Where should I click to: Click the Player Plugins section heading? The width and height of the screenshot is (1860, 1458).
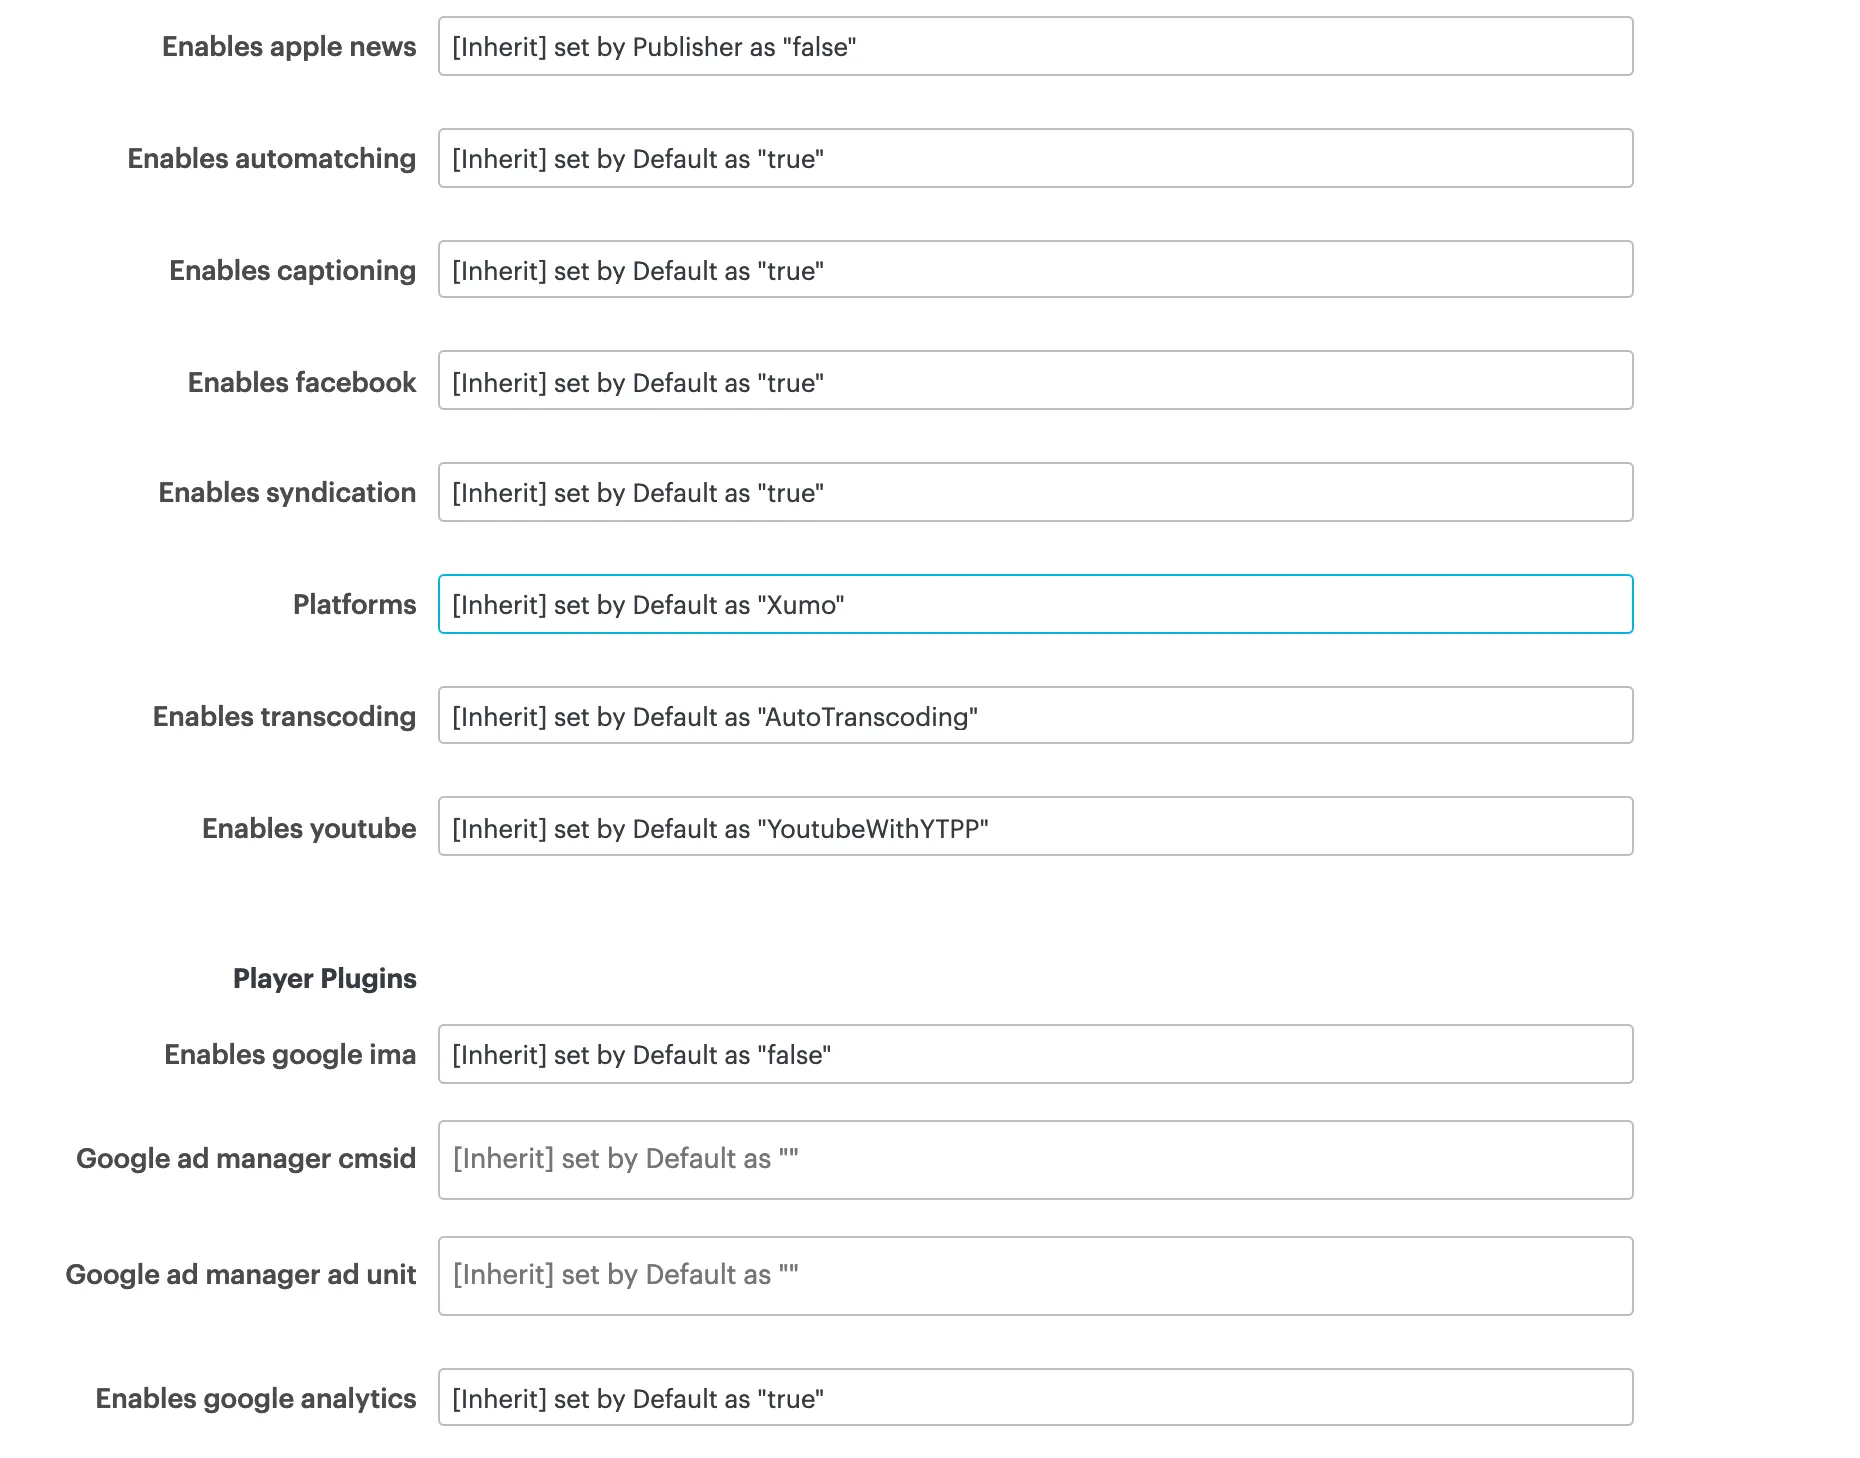325,978
